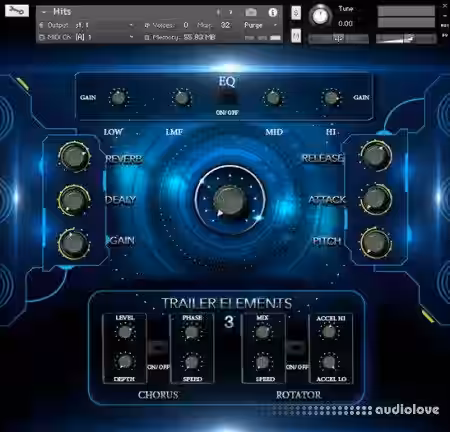
Task: Click the MID band label
Action: pos(274,132)
